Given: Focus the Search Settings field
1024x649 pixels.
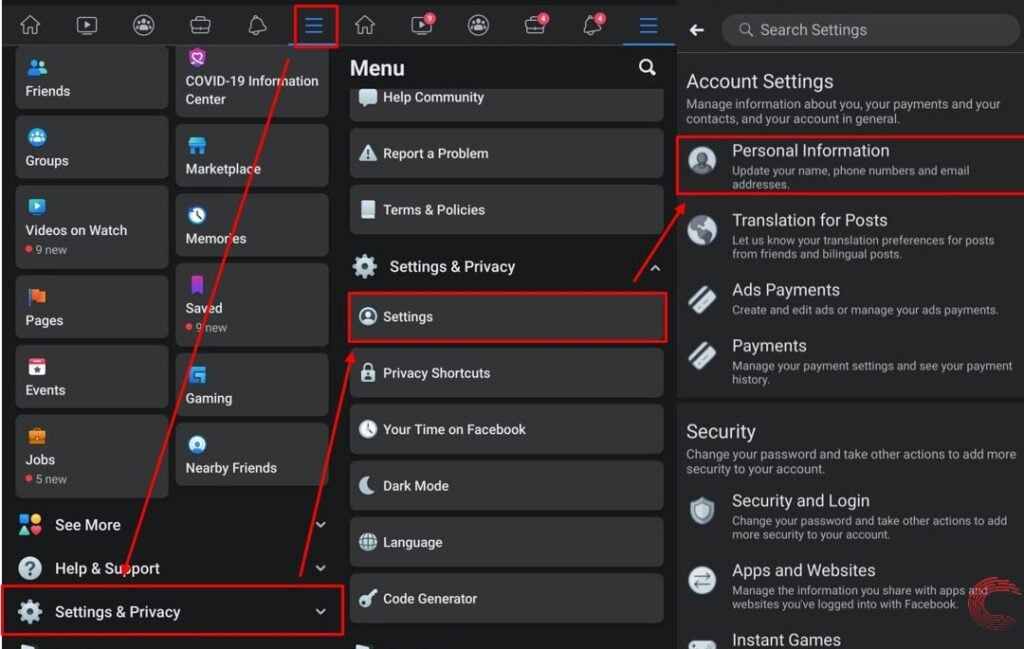Looking at the screenshot, I should coord(869,30).
